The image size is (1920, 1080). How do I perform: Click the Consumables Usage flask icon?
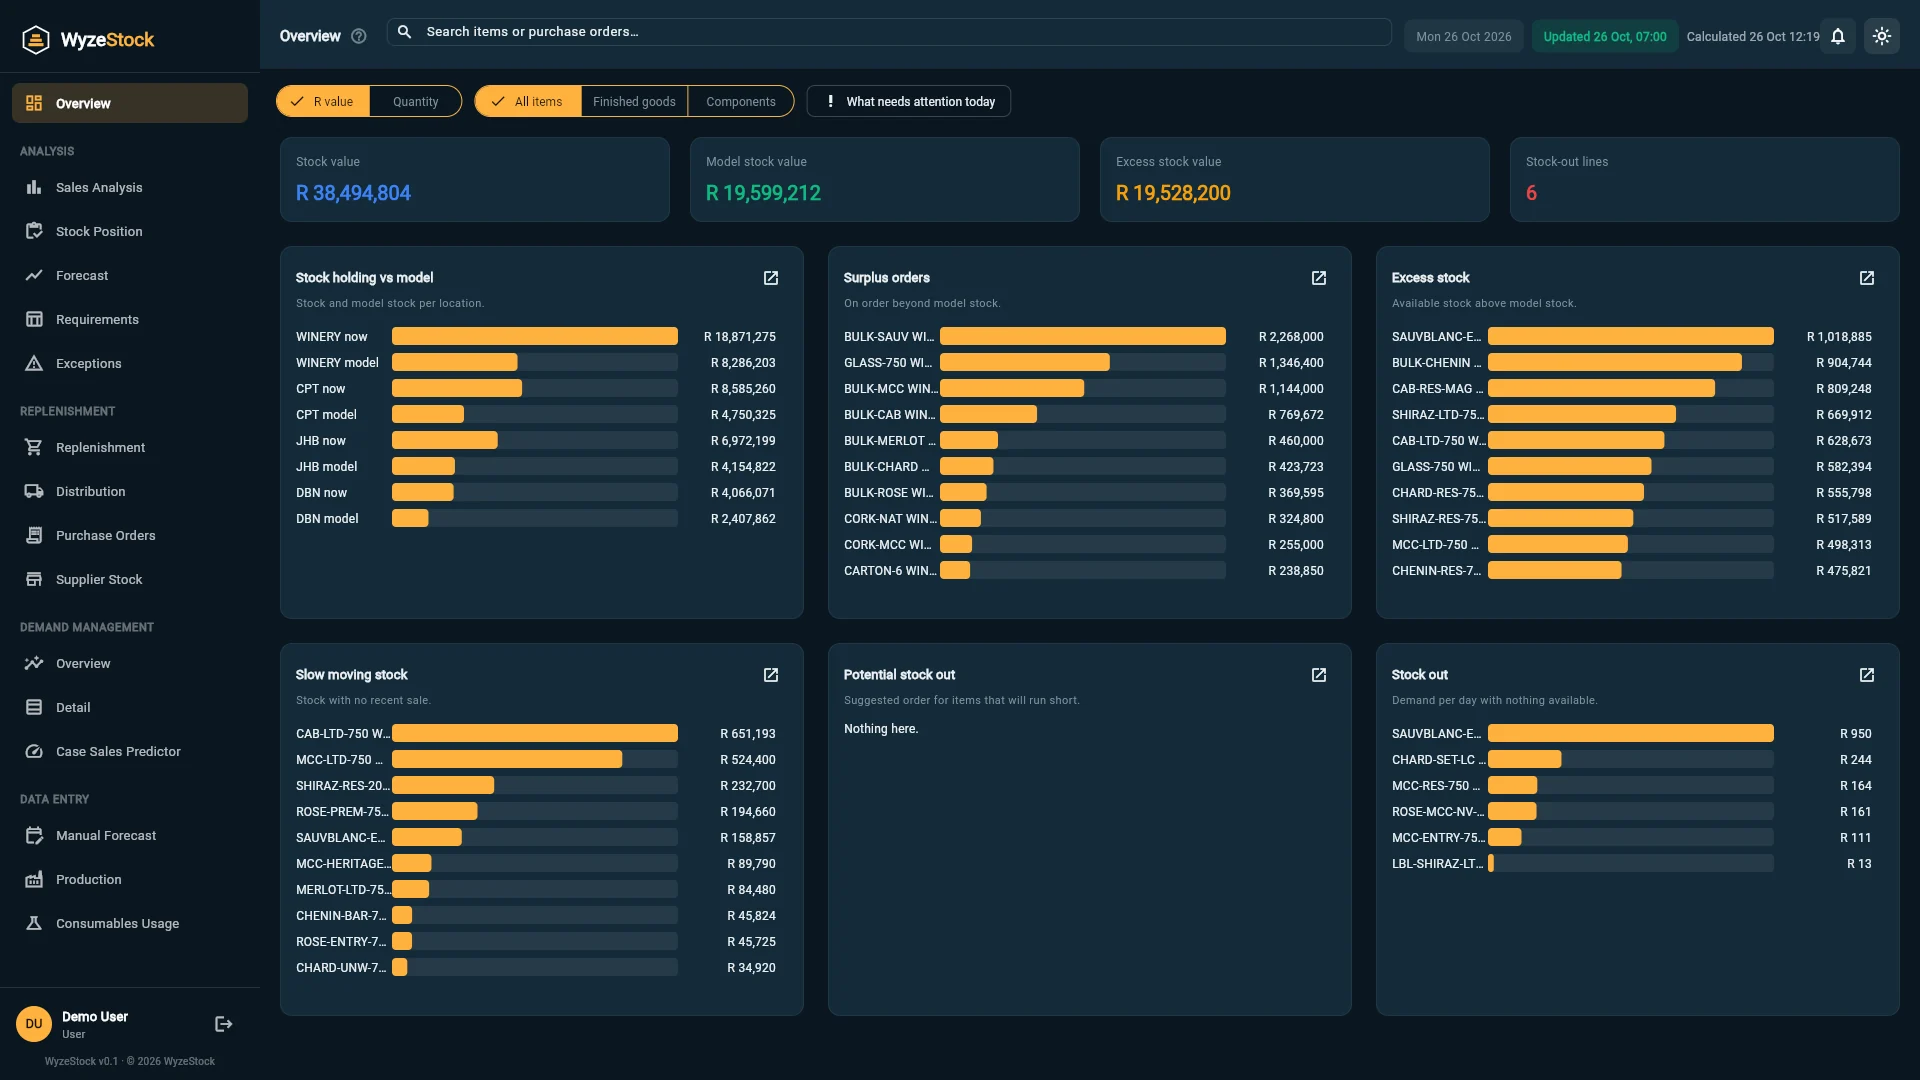click(34, 923)
